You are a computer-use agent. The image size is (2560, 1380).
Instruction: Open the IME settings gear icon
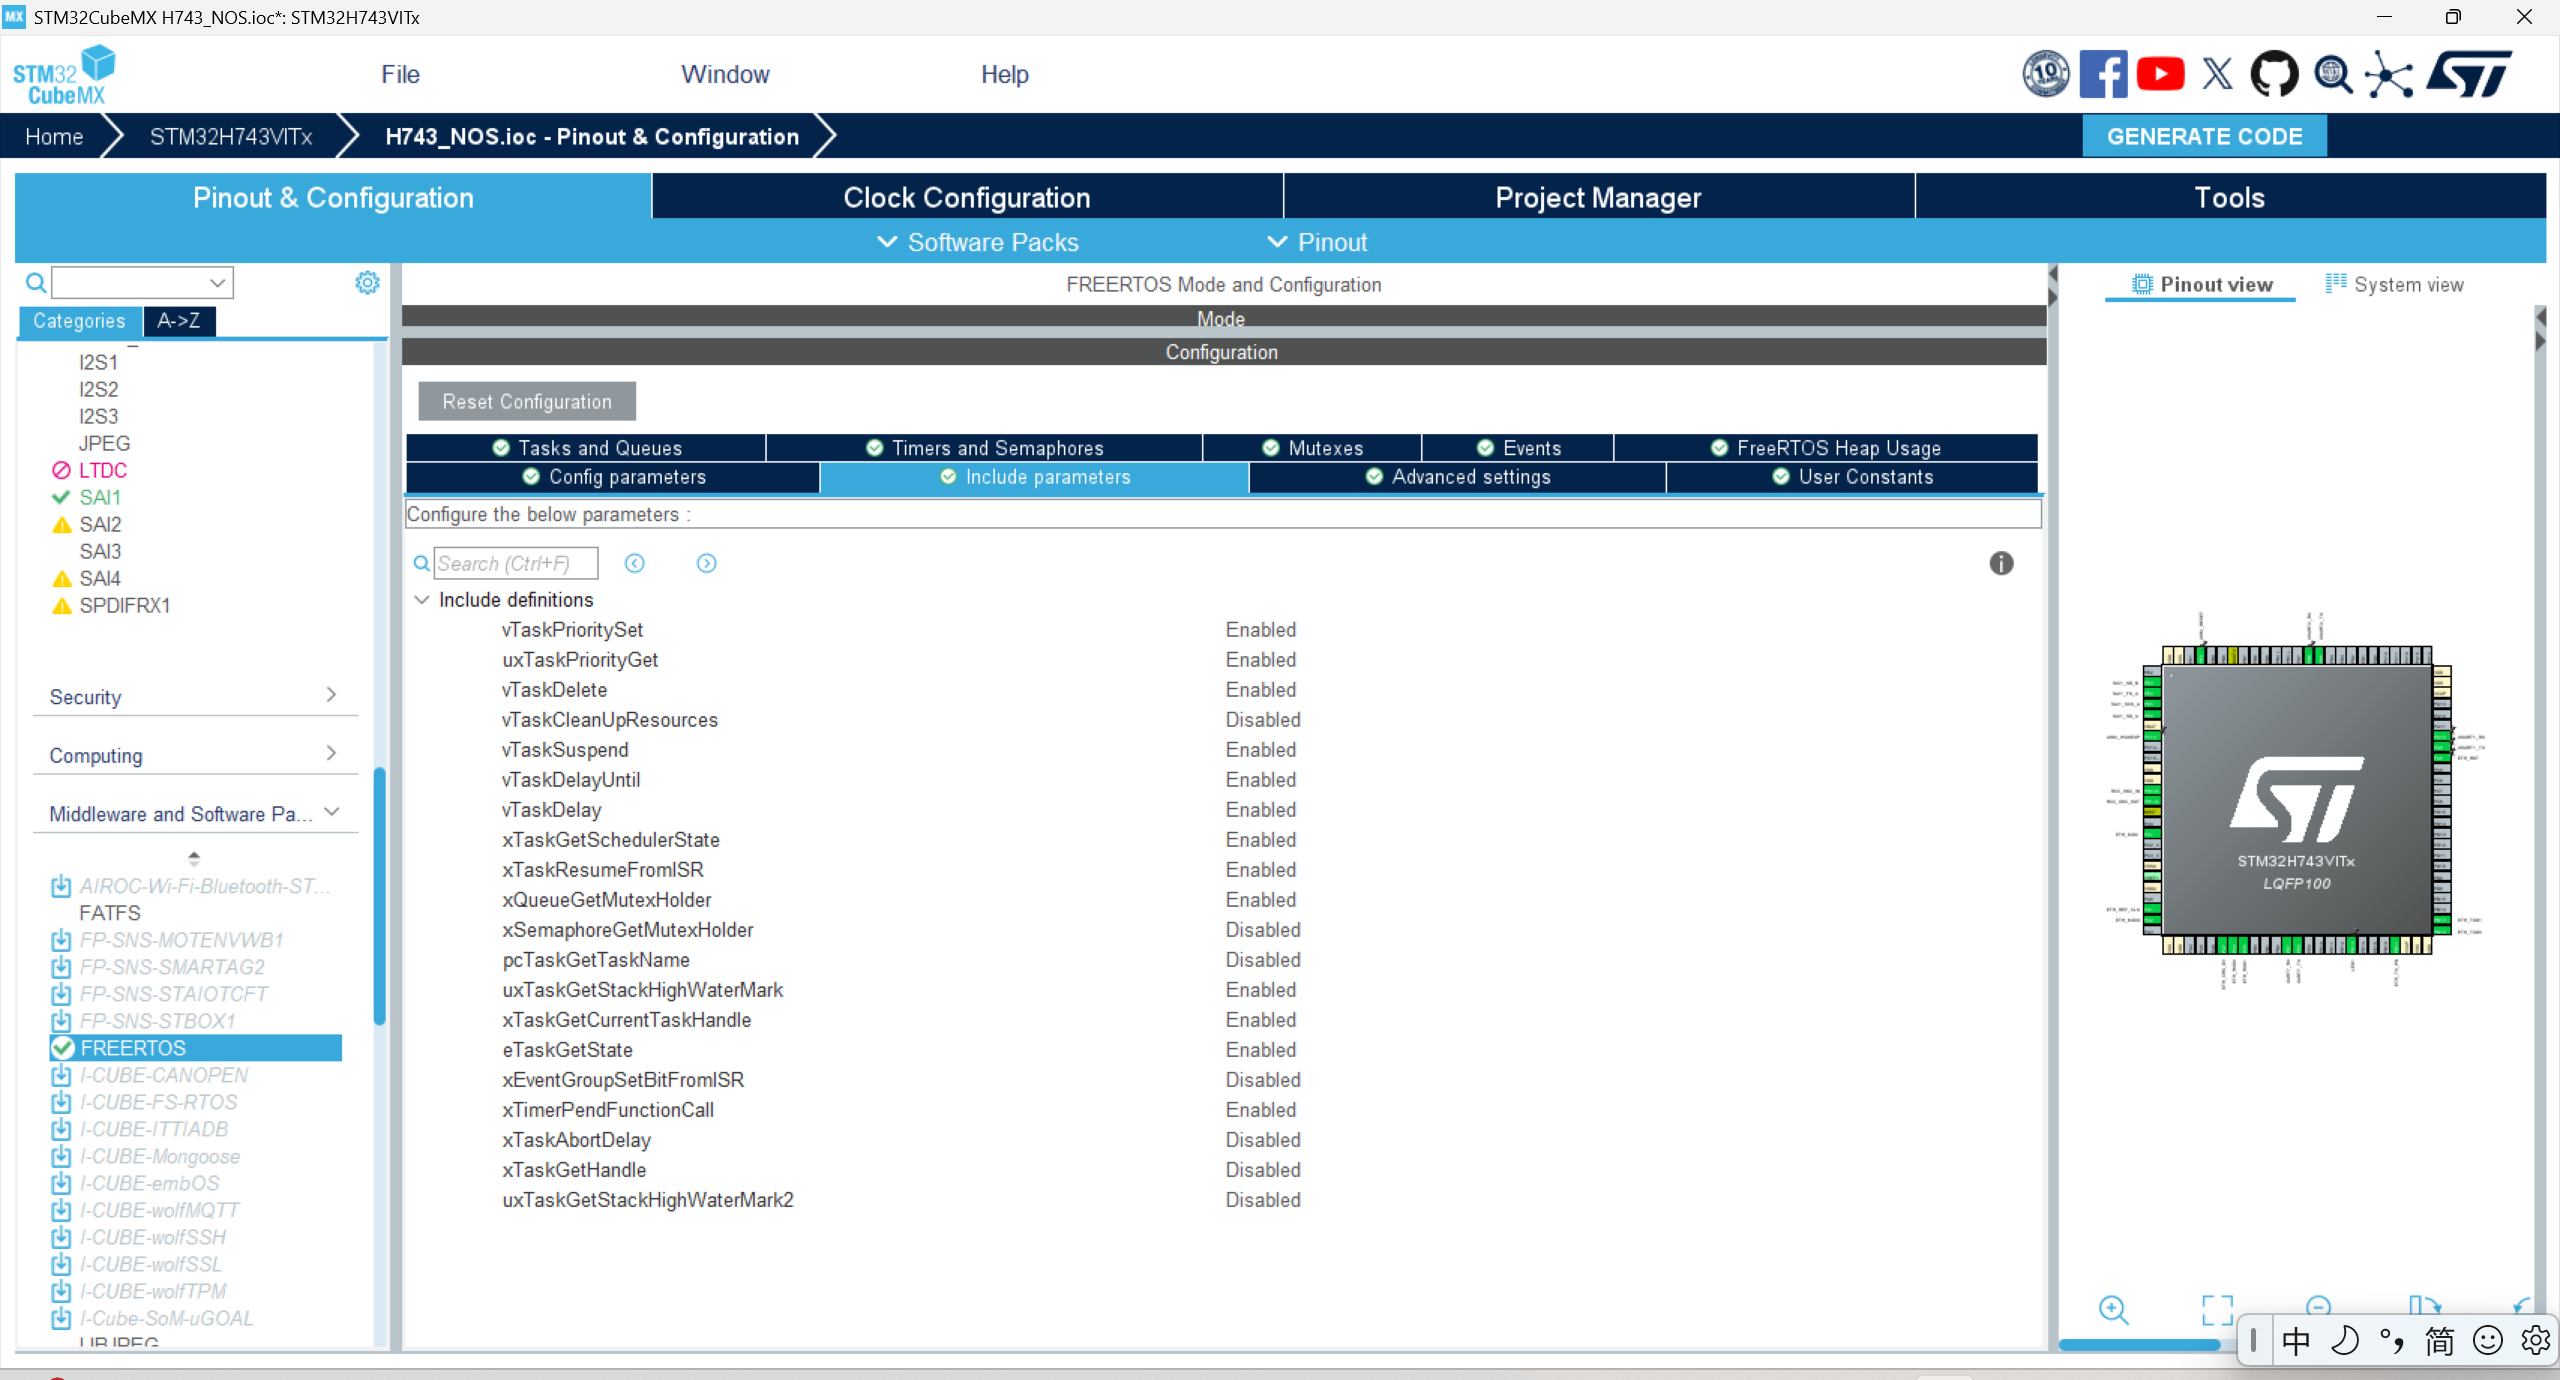pyautogui.click(x=2535, y=1340)
